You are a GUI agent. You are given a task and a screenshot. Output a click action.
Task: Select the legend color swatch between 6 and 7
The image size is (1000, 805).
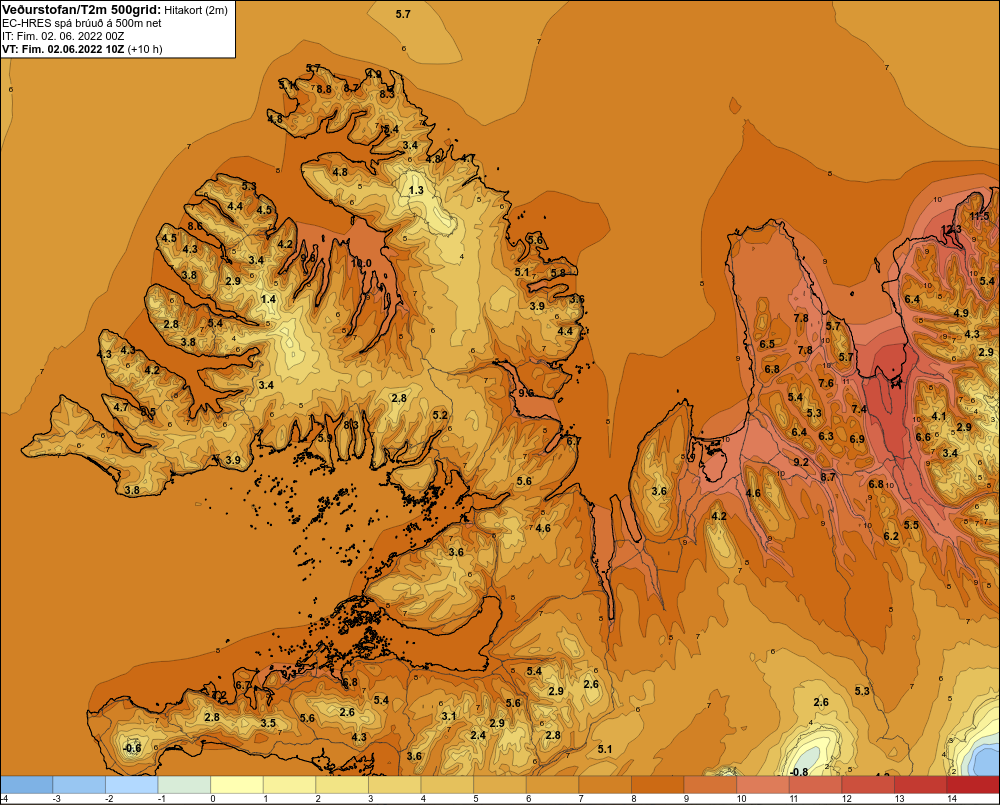coord(552,785)
